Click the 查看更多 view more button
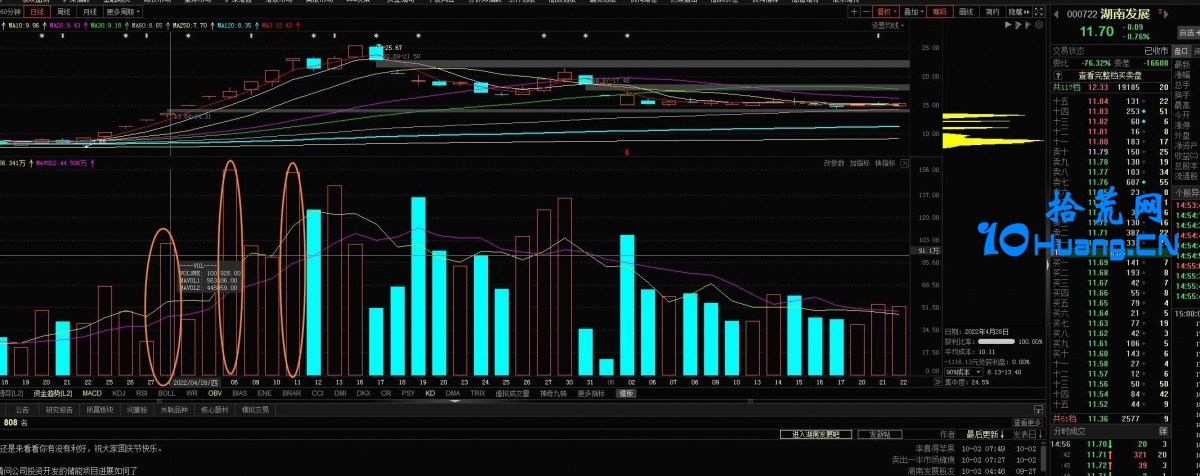This screenshot has height=476, width=1200. 1028,423
